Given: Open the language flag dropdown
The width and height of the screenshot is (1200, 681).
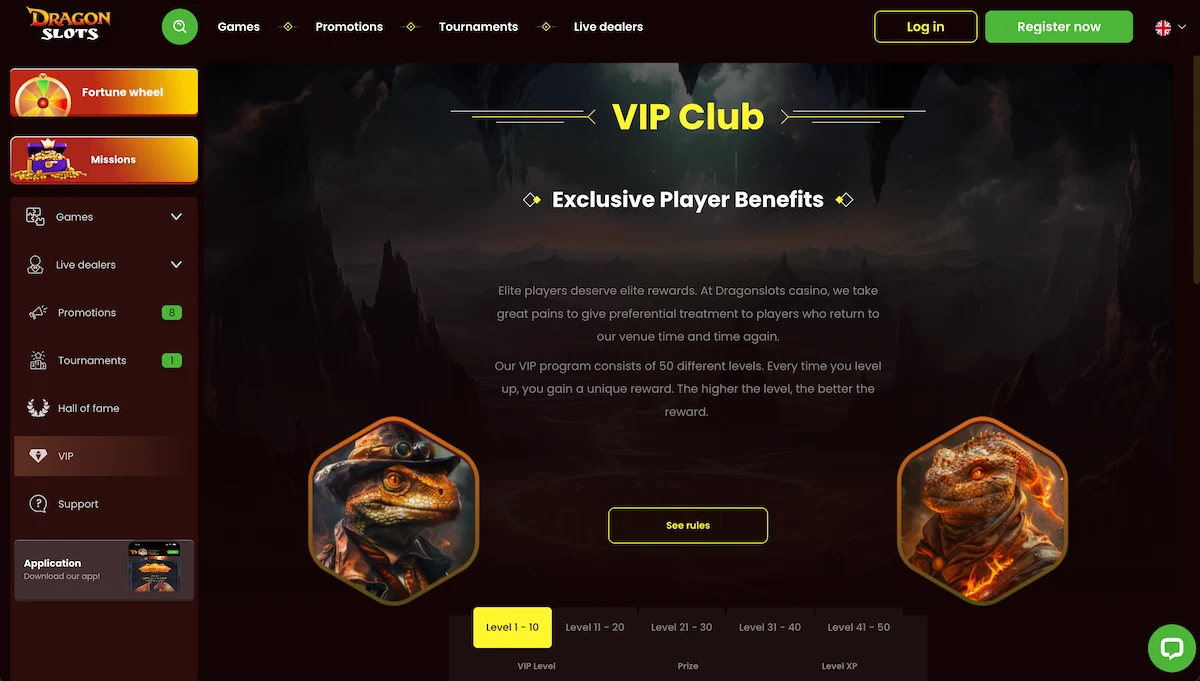Looking at the screenshot, I should tap(1171, 28).
